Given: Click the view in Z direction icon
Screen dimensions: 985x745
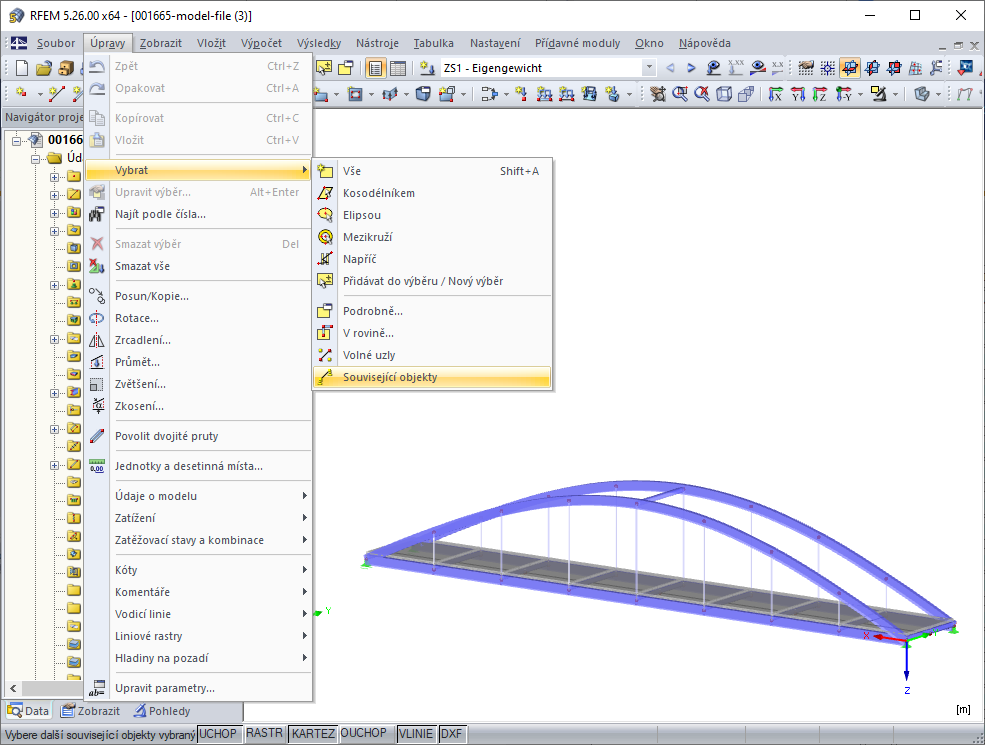Looking at the screenshot, I should point(820,94).
